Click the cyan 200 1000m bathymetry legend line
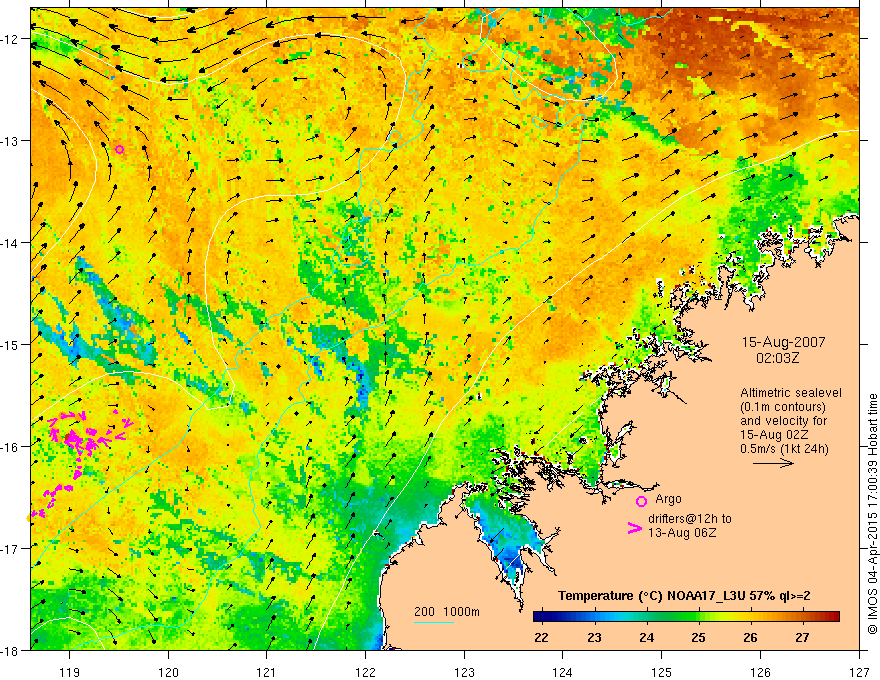The height and width of the screenshot is (680, 880). click(x=434, y=622)
